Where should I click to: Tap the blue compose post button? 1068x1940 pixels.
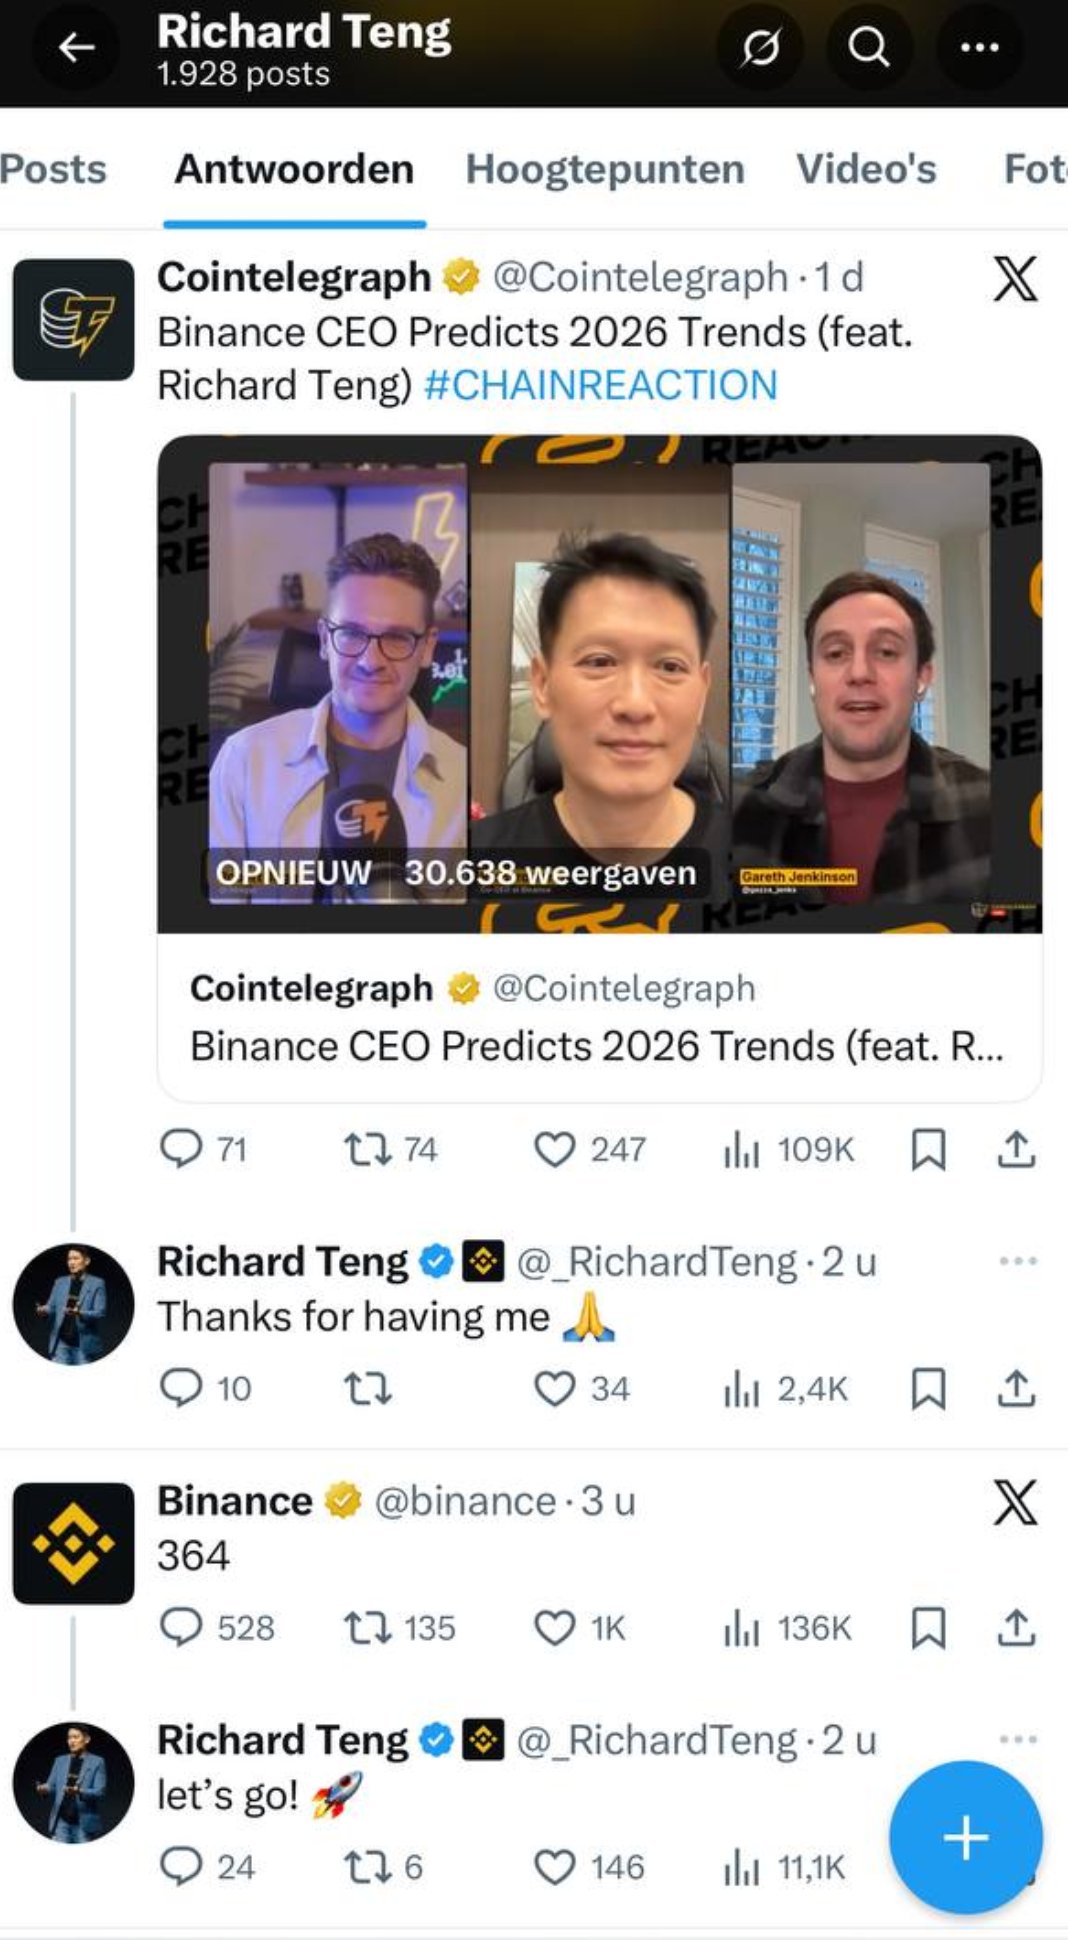(965, 1838)
